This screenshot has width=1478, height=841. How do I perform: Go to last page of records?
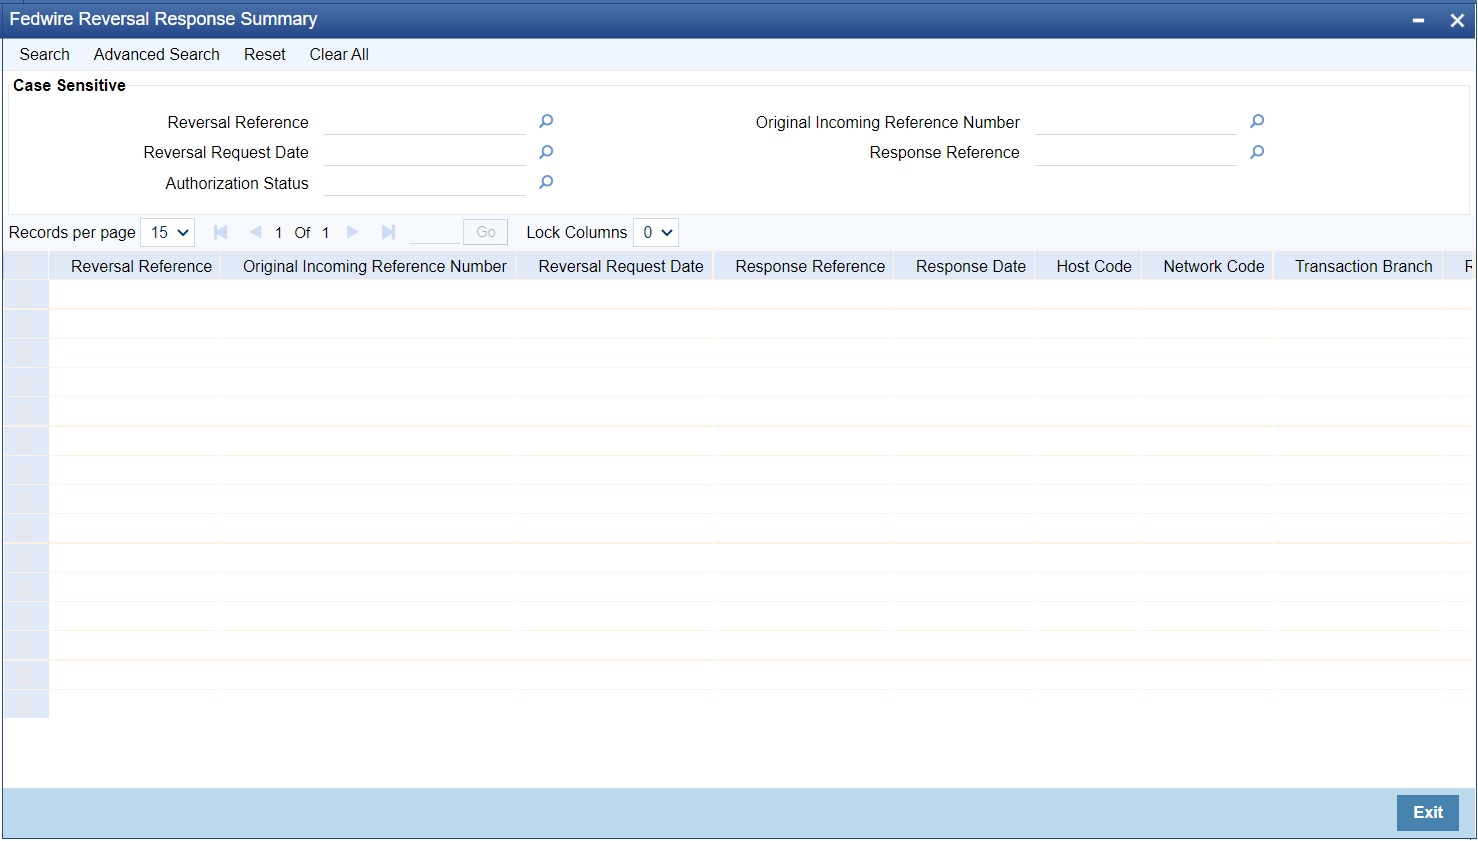pyautogui.click(x=388, y=232)
